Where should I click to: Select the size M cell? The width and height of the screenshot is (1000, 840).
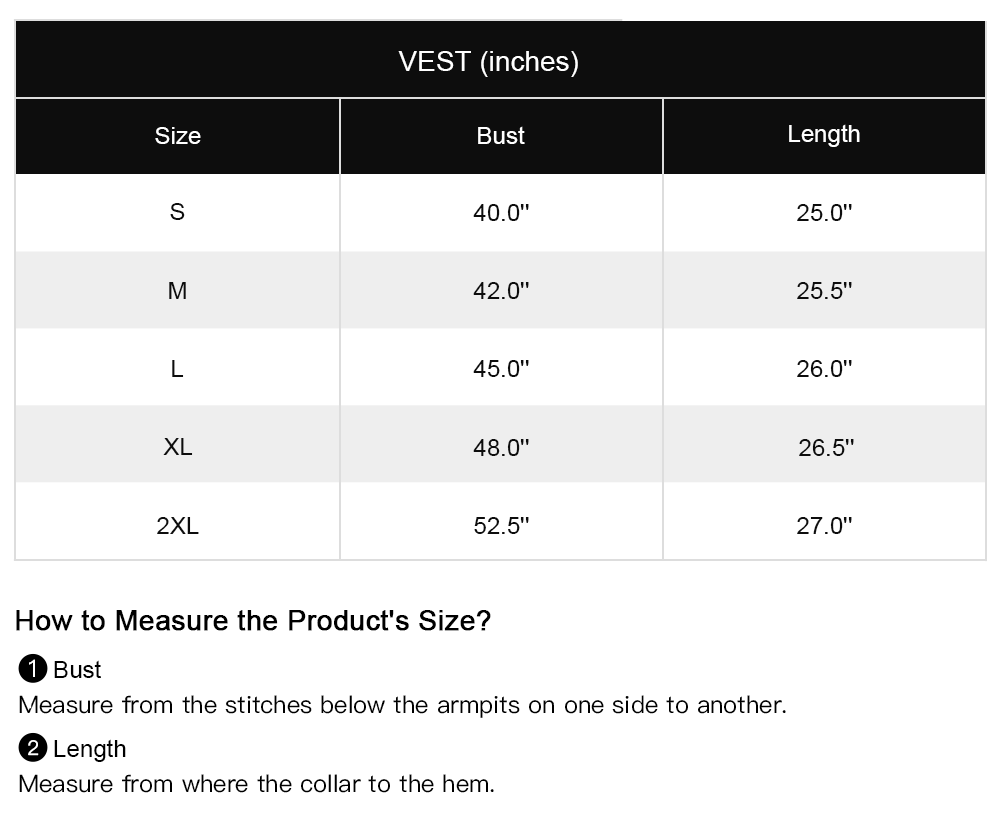click(177, 290)
